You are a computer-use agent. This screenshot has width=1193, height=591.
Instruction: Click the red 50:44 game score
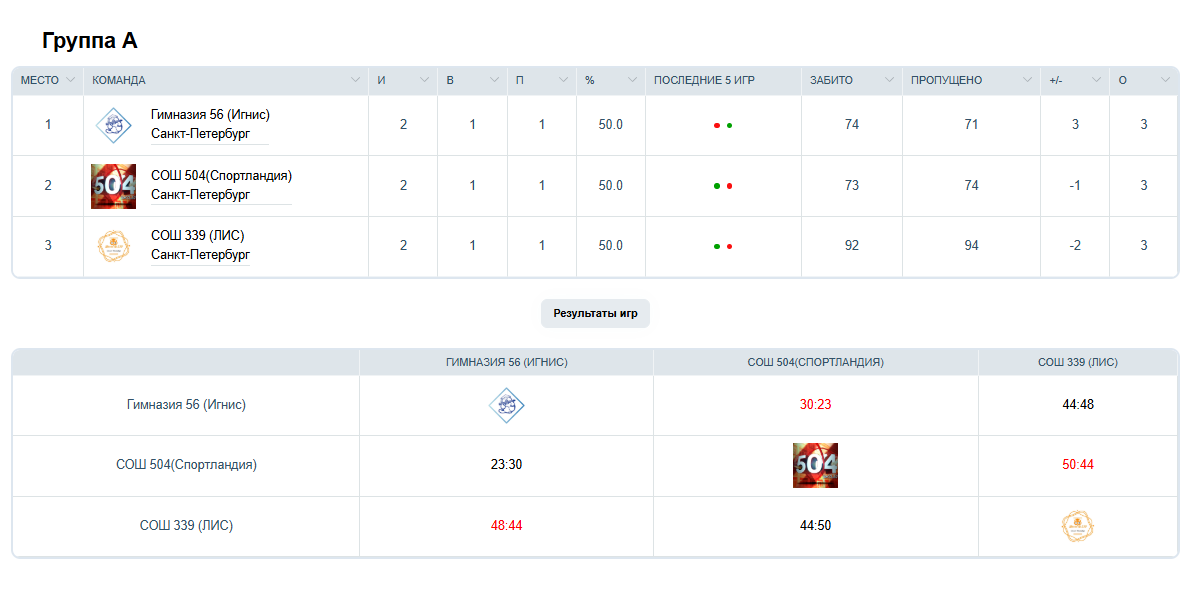click(x=1077, y=465)
